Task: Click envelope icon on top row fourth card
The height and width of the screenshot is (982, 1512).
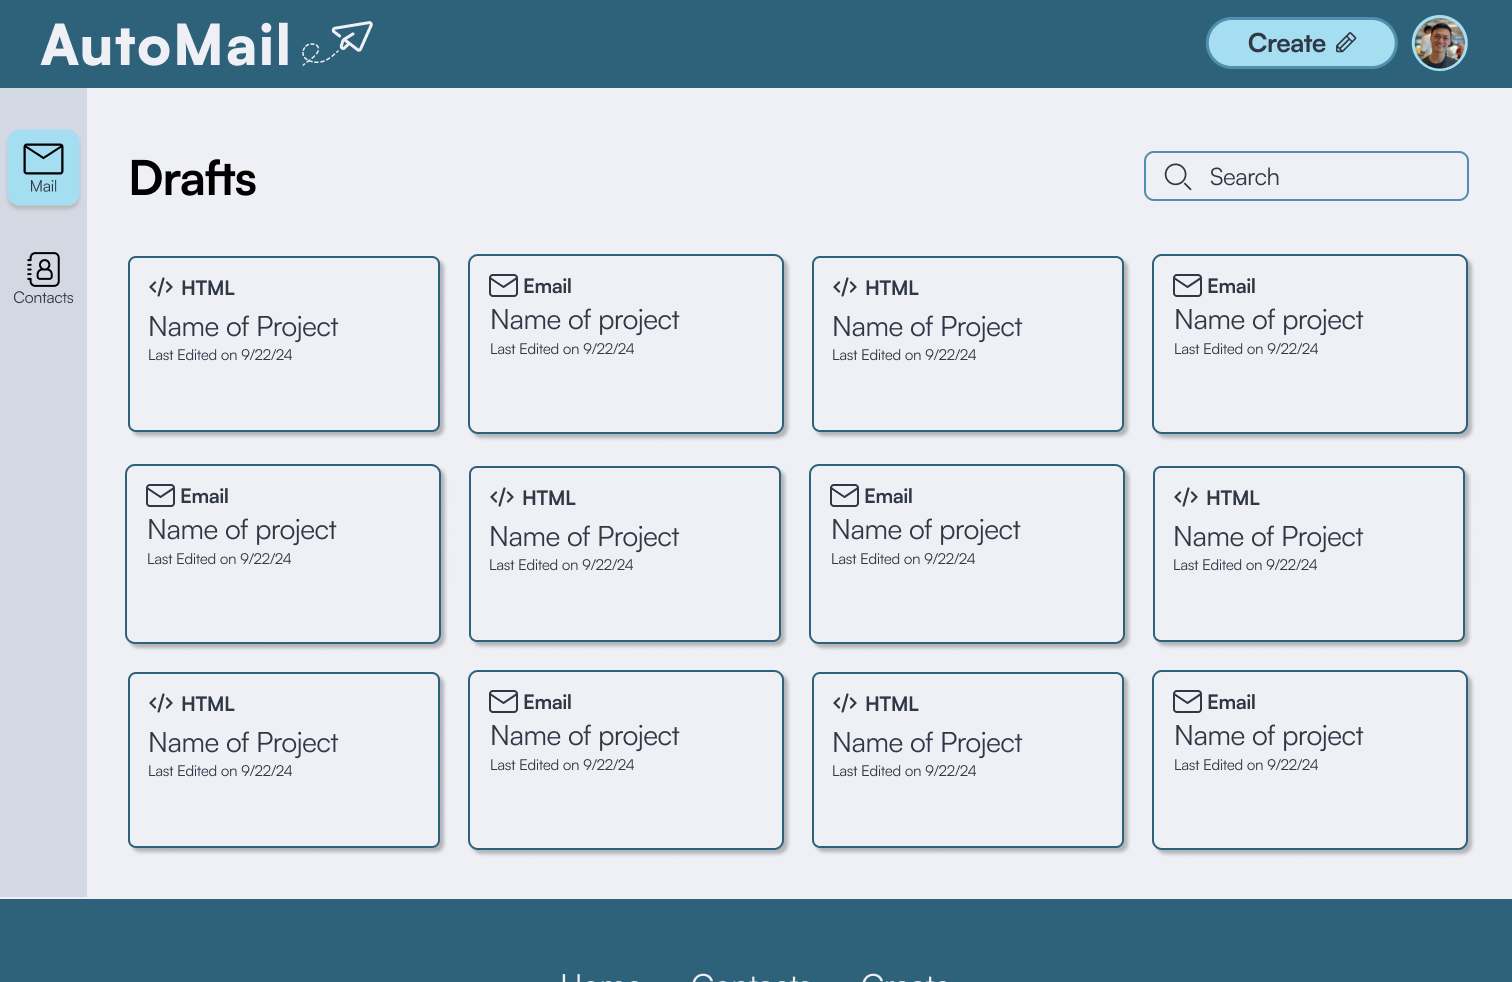Action: [x=1187, y=285]
